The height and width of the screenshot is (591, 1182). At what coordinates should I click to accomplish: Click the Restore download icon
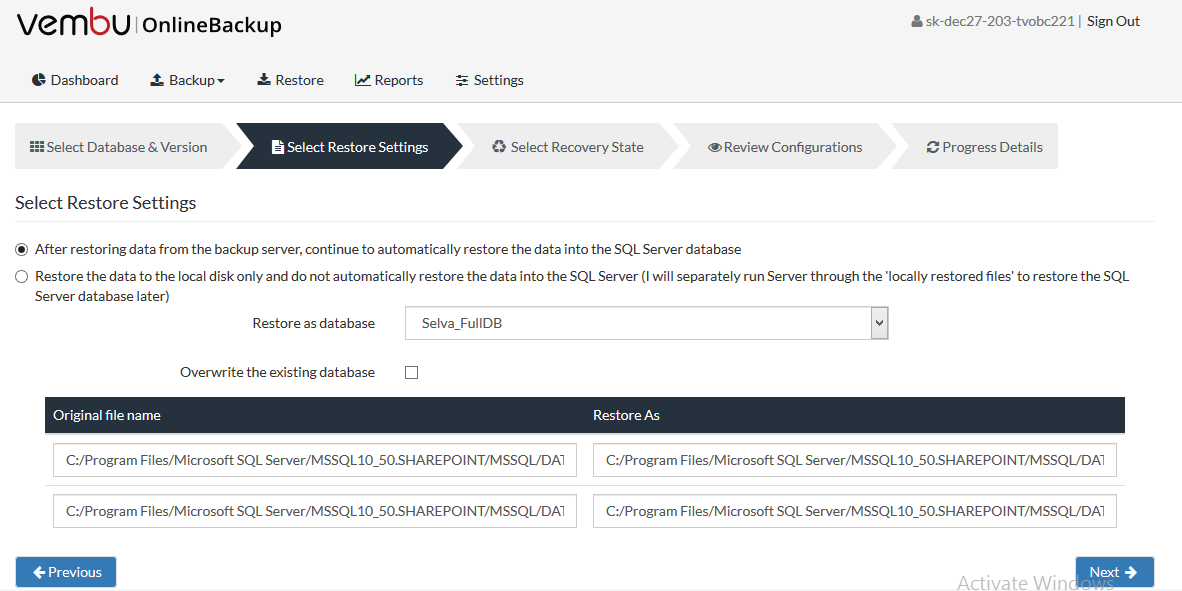(x=264, y=80)
